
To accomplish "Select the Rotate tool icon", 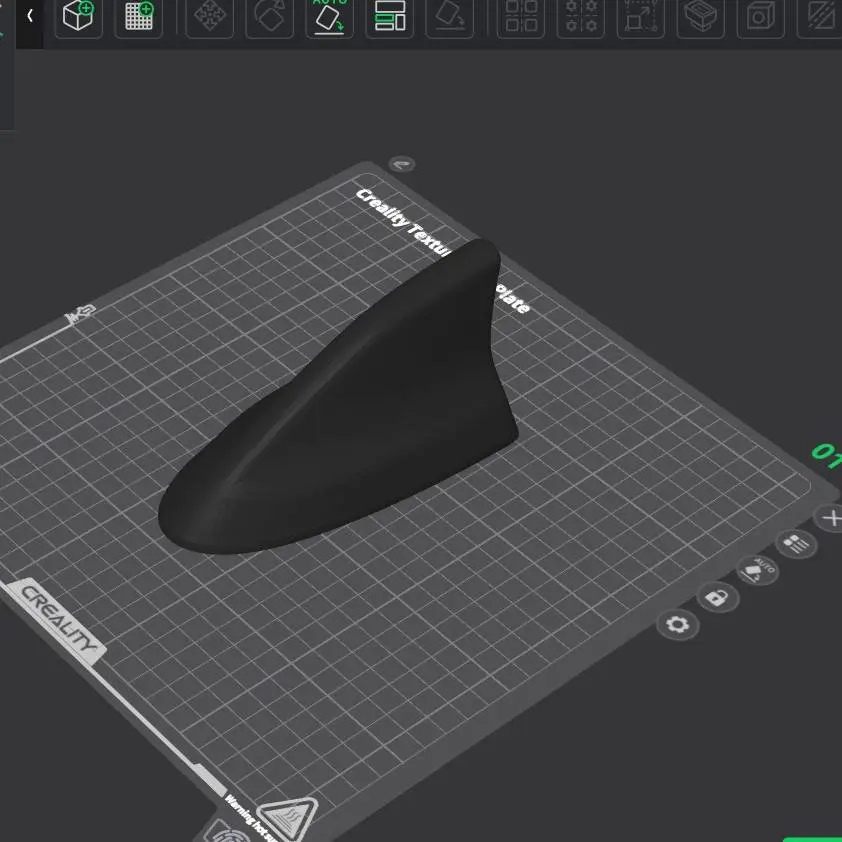I will [x=270, y=16].
